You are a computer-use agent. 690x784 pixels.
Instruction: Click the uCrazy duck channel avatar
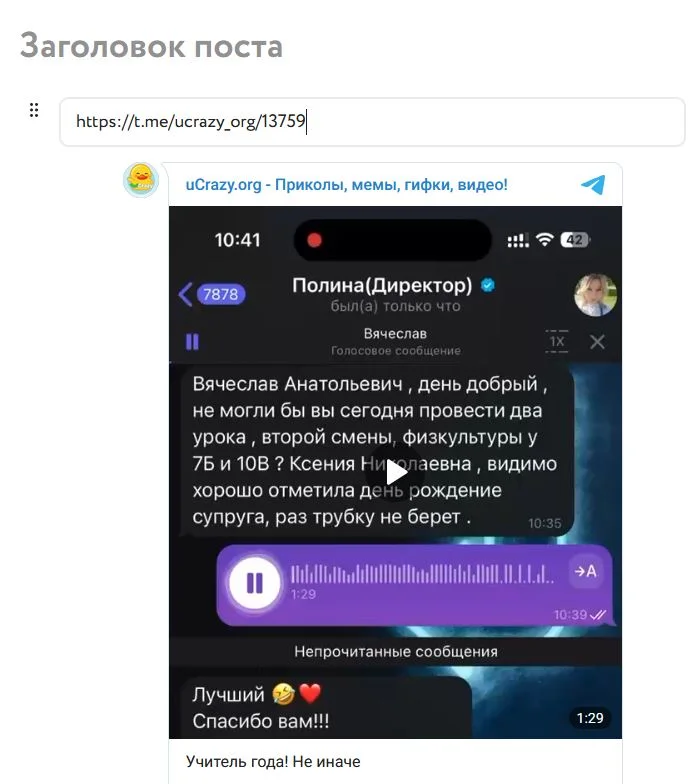[141, 180]
